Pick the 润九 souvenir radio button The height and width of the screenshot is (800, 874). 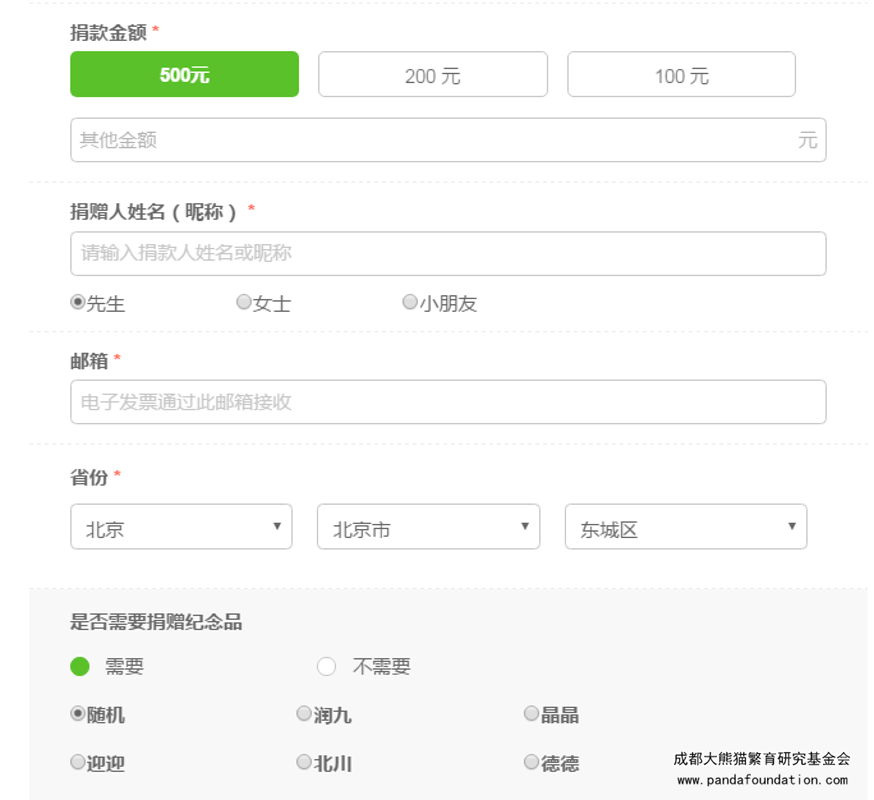(x=304, y=714)
